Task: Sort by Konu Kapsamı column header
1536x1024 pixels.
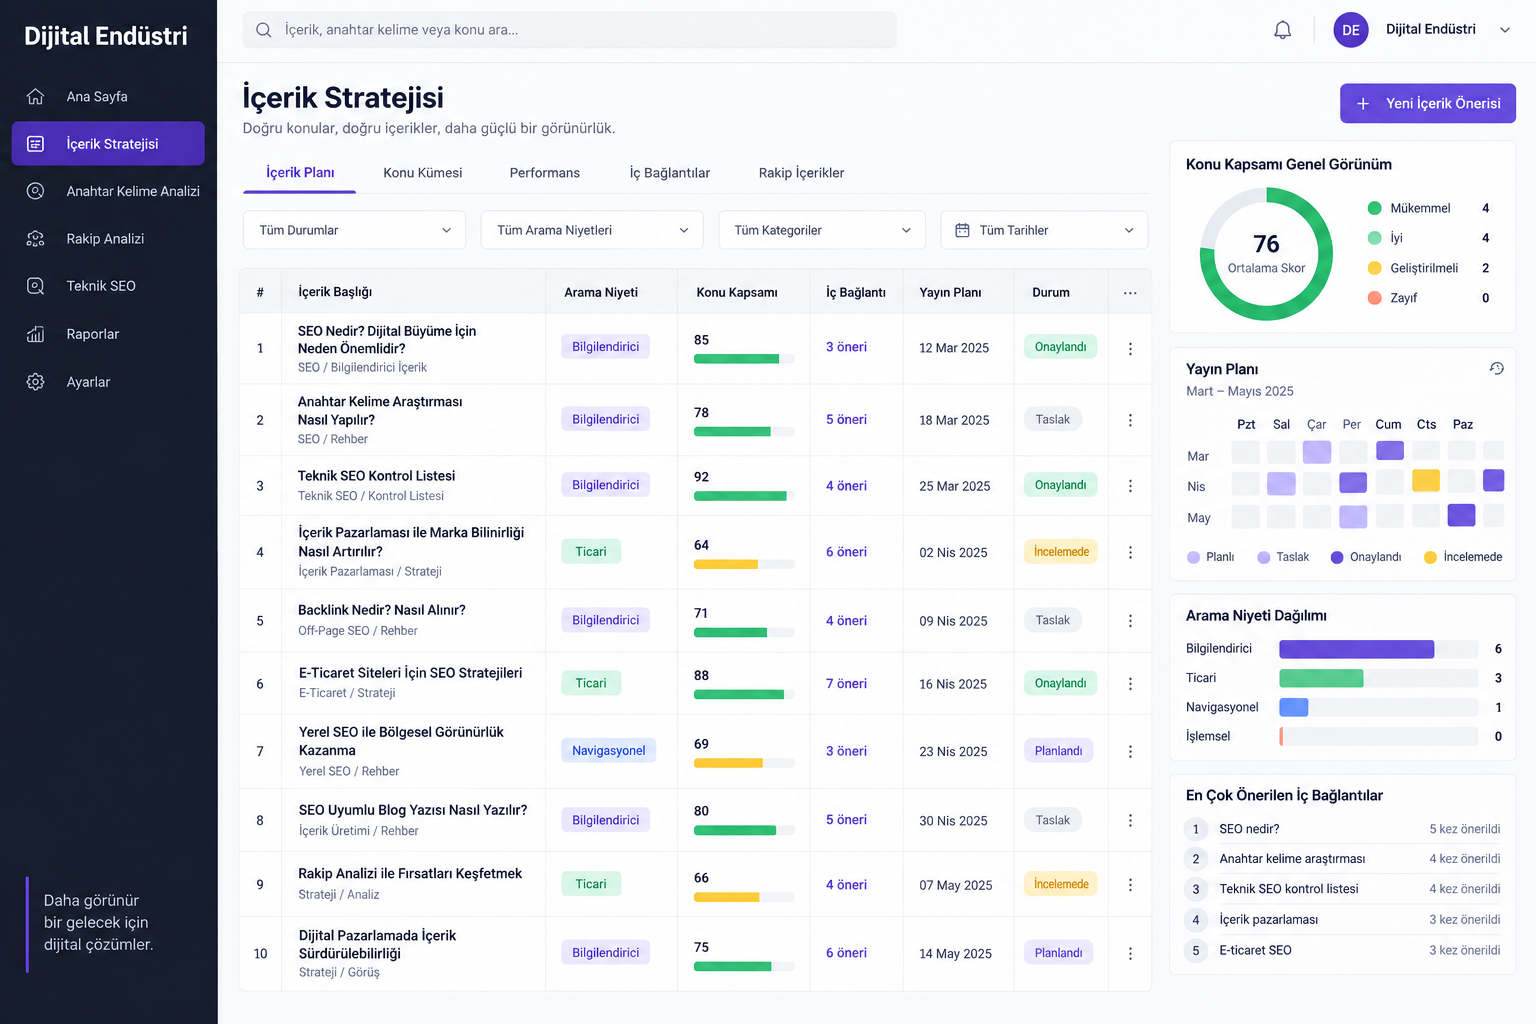Action: click(737, 293)
